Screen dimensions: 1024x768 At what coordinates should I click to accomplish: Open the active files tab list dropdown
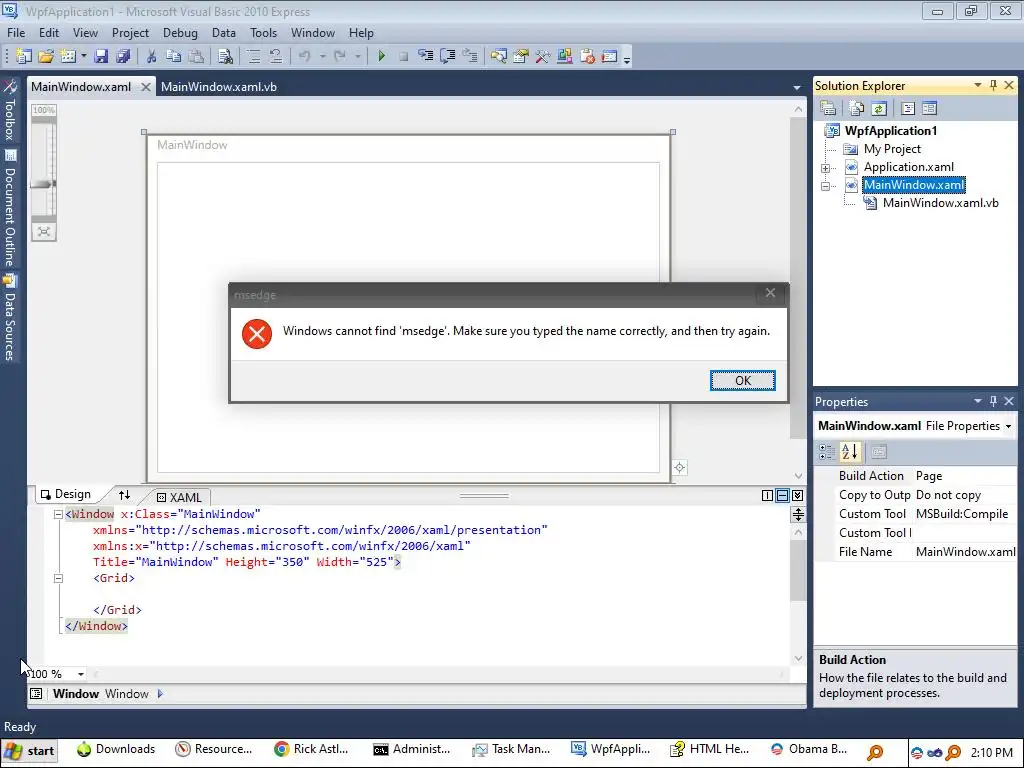pyautogui.click(x=797, y=87)
